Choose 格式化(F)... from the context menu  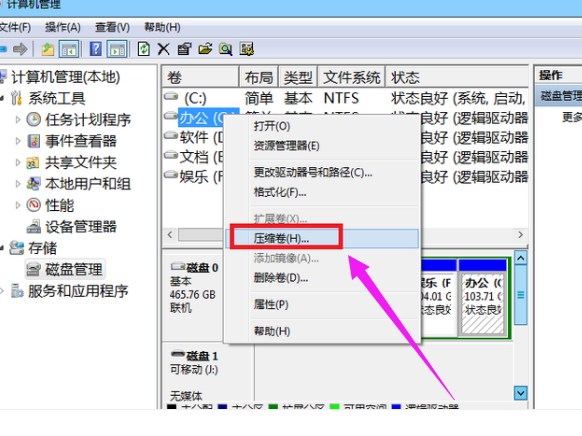(280, 192)
